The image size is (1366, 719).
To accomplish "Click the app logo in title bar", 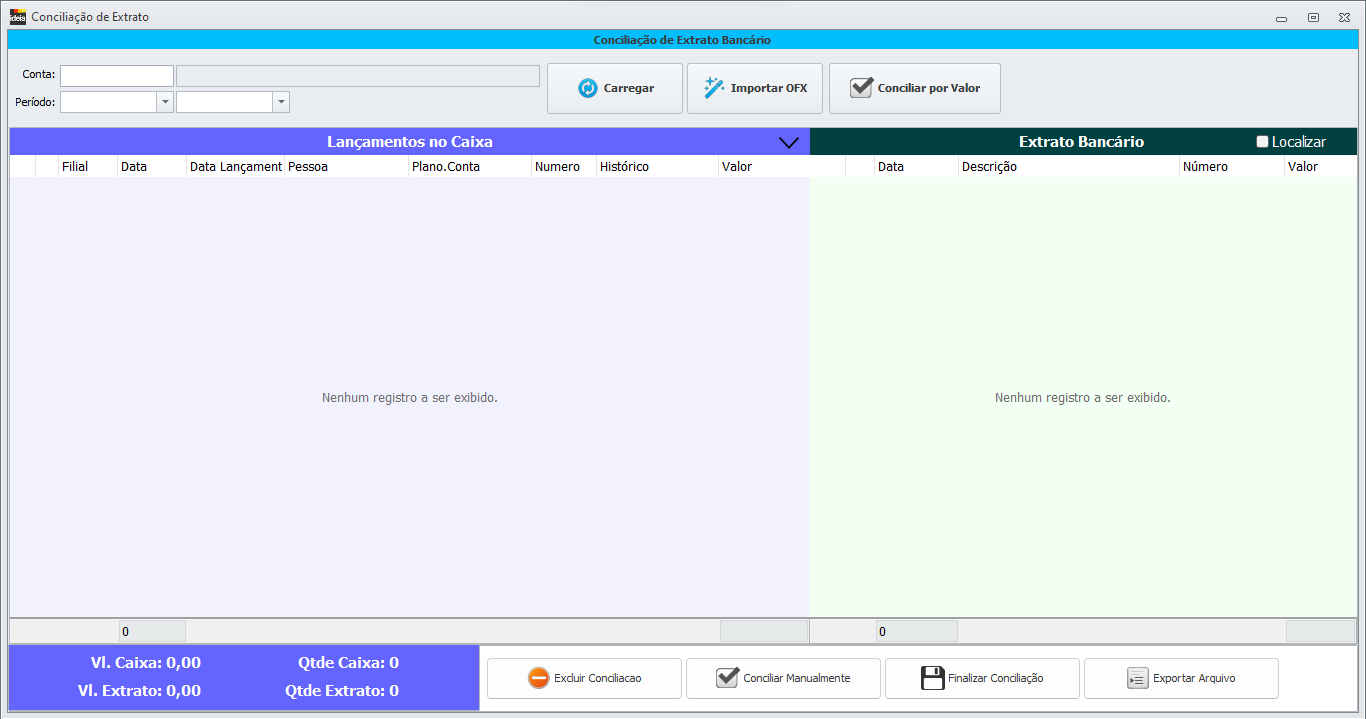I will (x=18, y=17).
